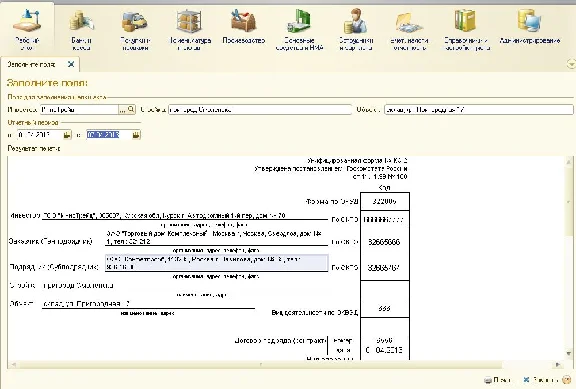
Task: Click the ellipsis select button of Инвестор field
Action: click(x=122, y=109)
